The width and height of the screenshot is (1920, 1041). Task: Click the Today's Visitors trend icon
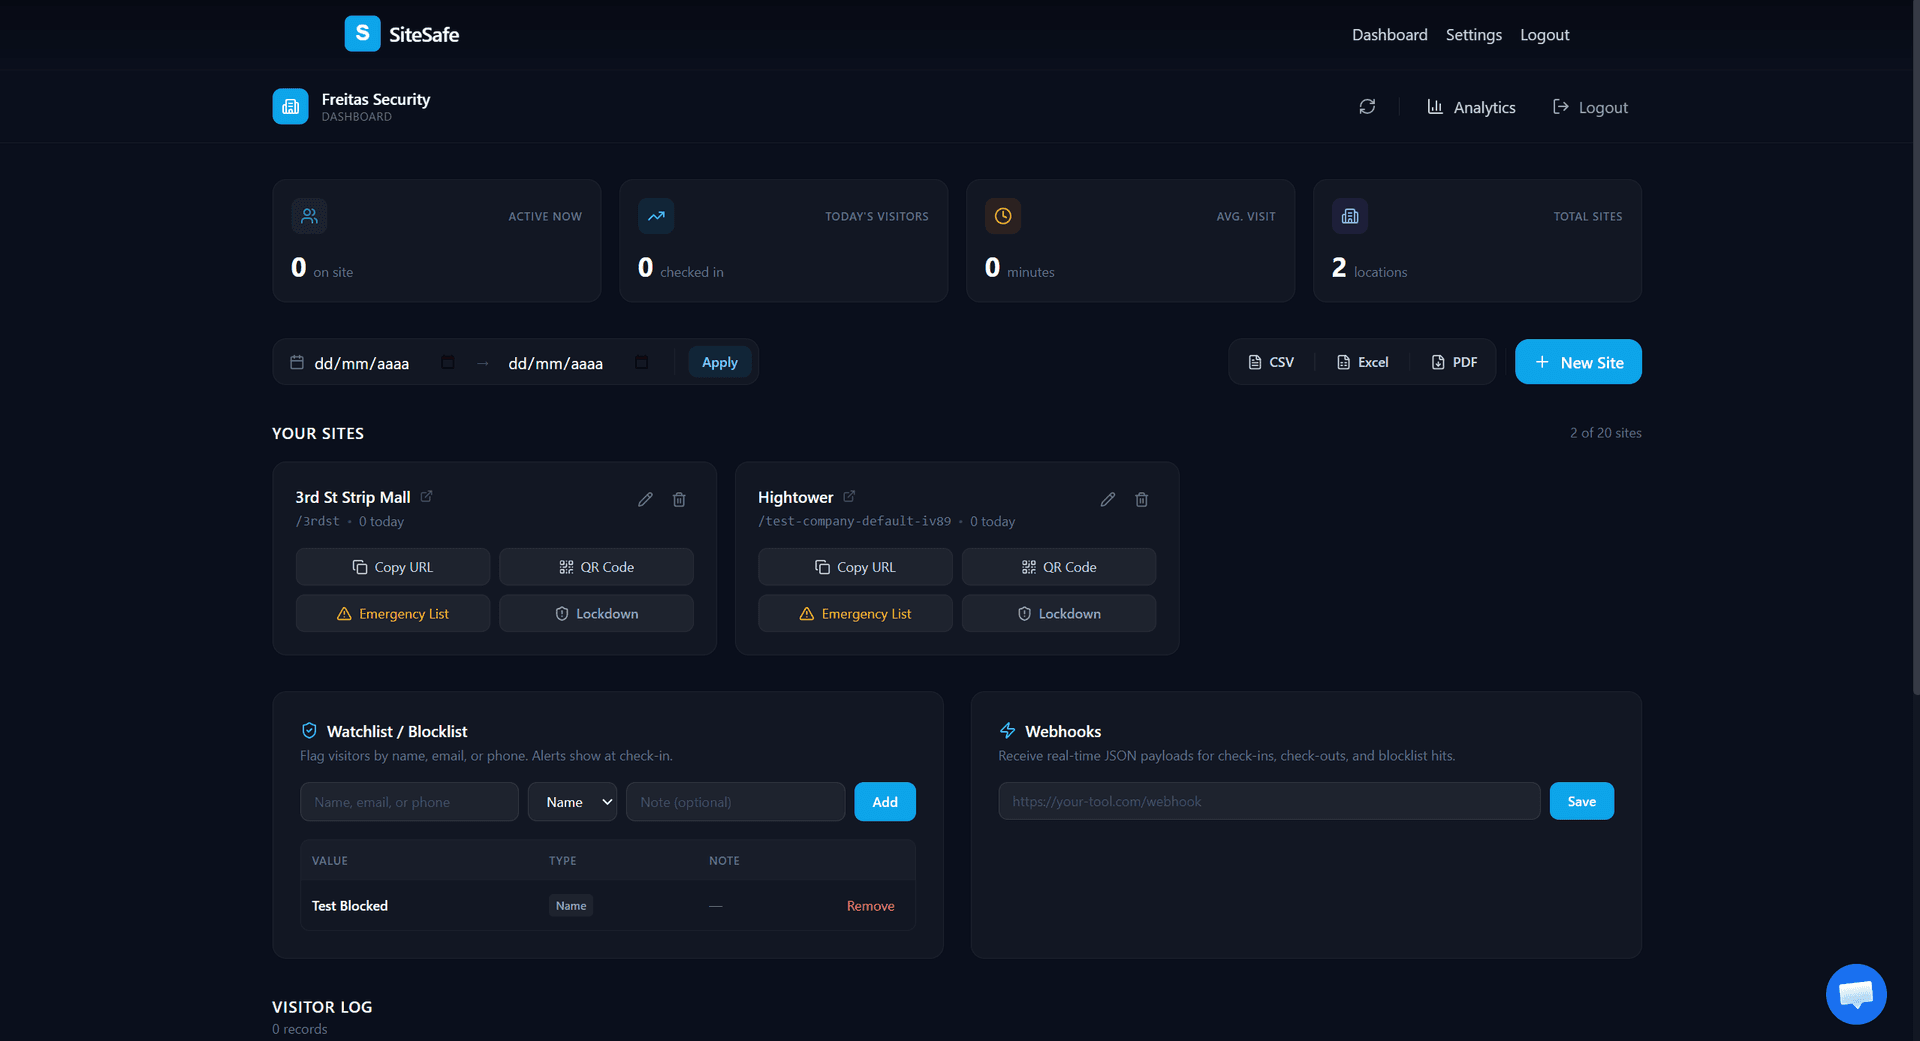tap(656, 216)
